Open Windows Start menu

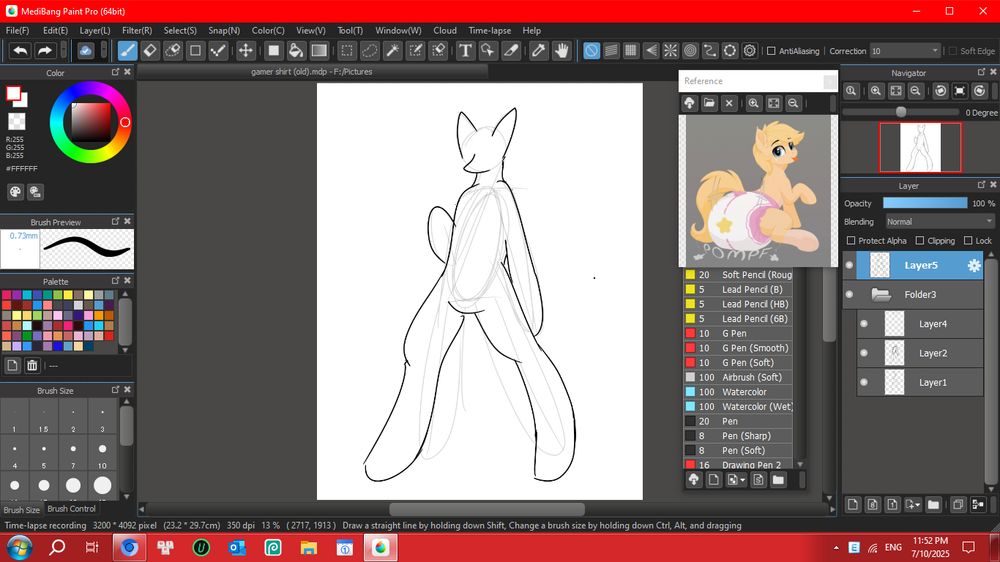18,547
